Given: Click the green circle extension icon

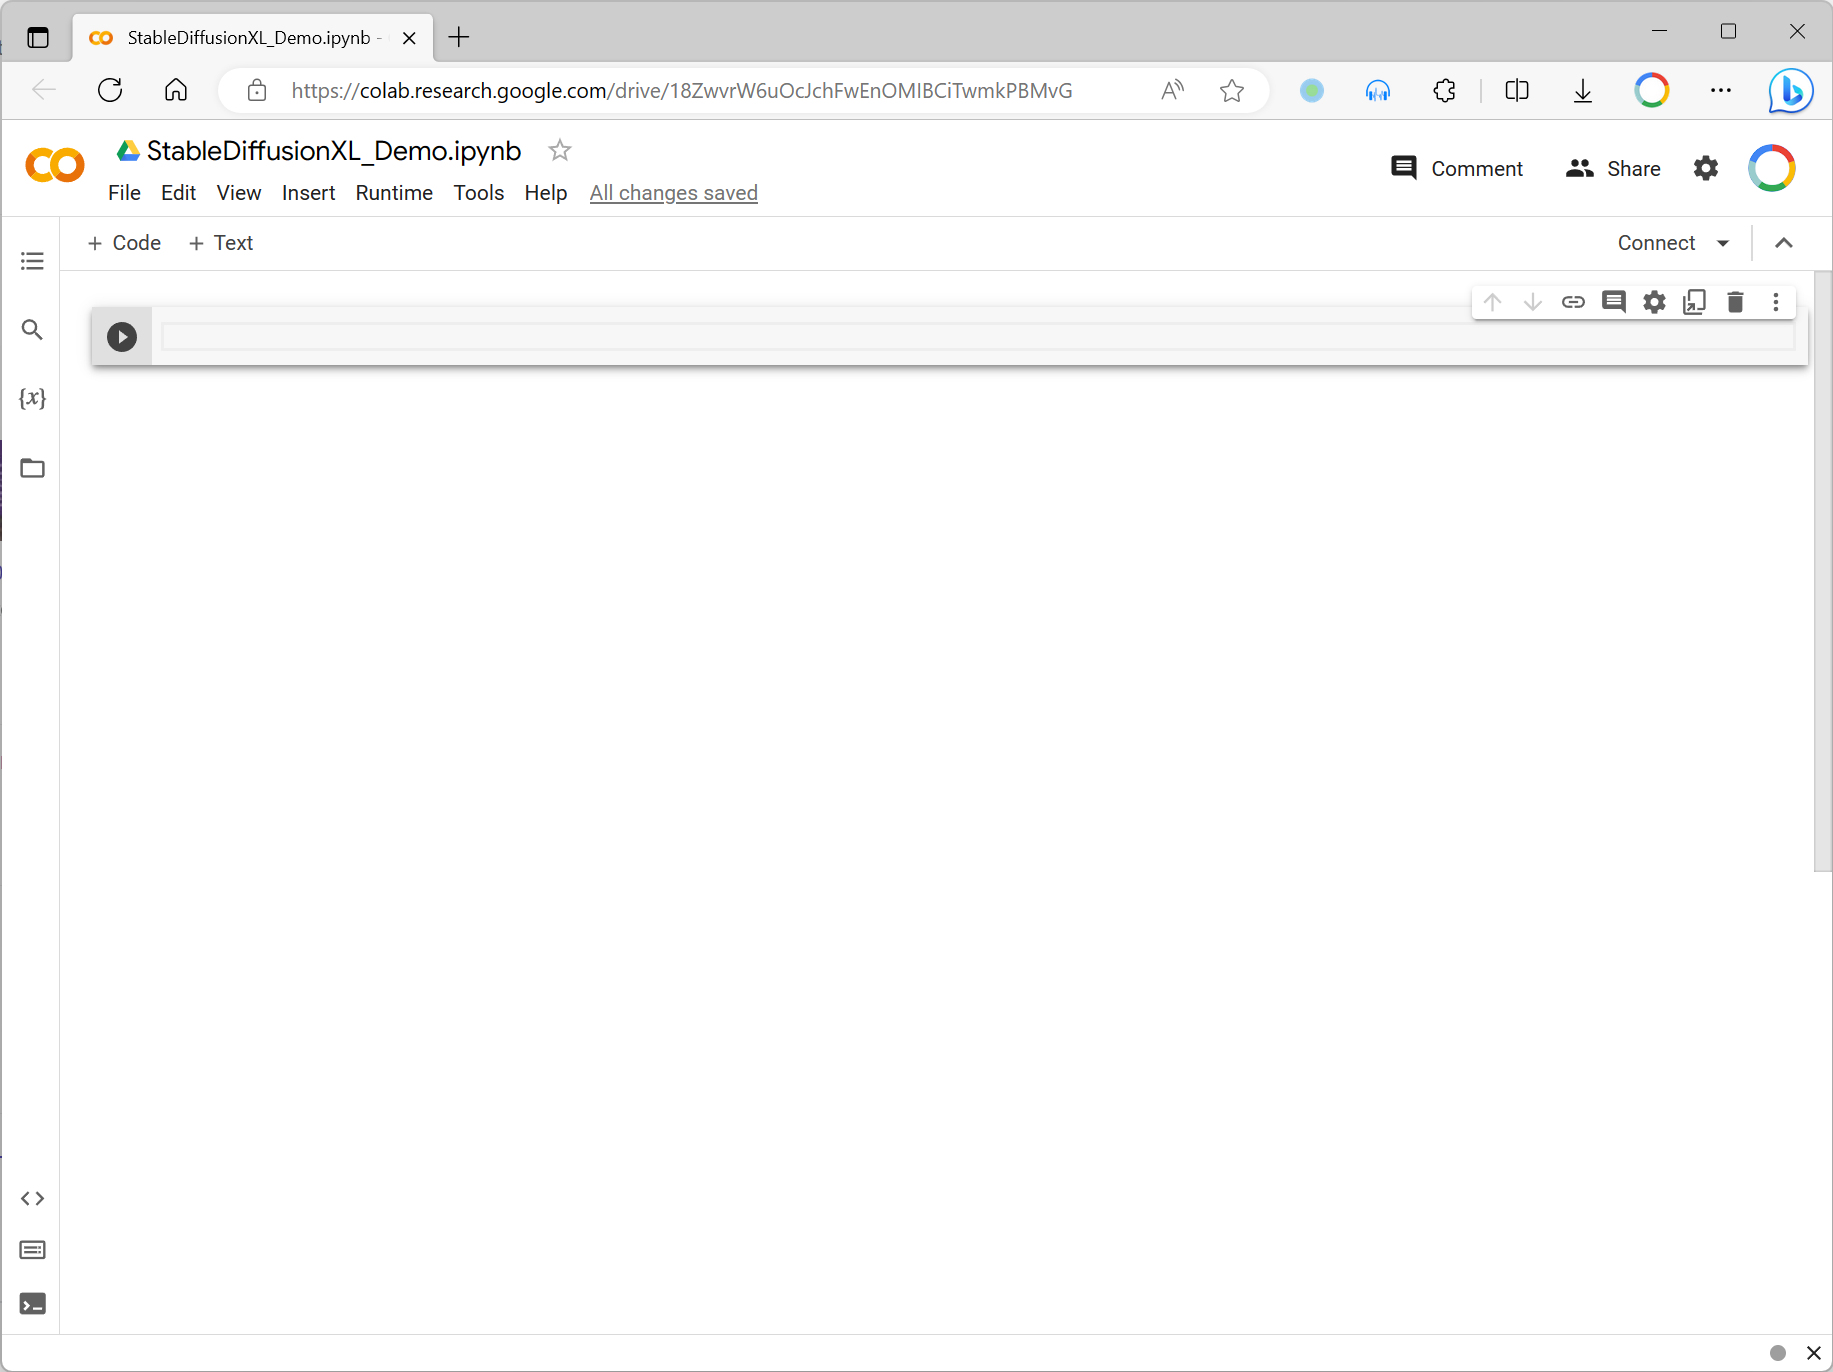Looking at the screenshot, I should (x=1312, y=91).
